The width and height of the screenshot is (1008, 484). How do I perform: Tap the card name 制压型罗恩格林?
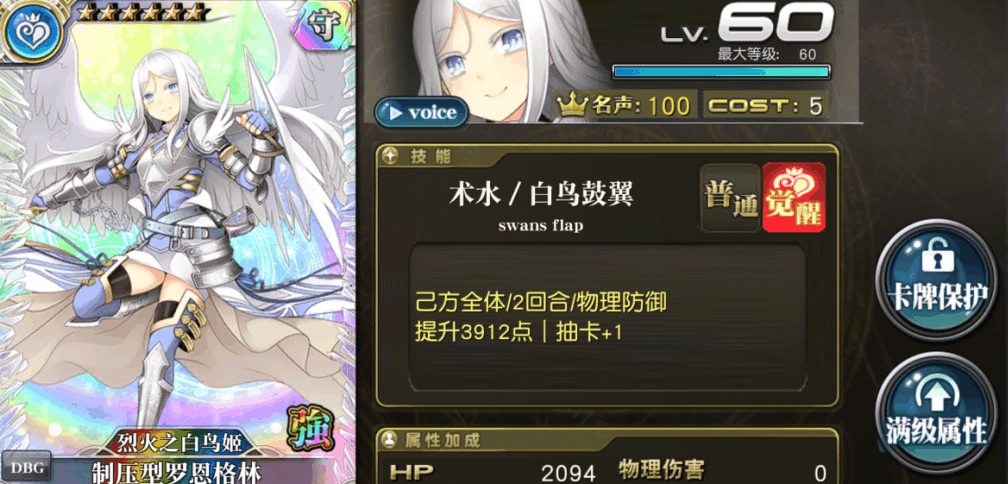tap(177, 472)
